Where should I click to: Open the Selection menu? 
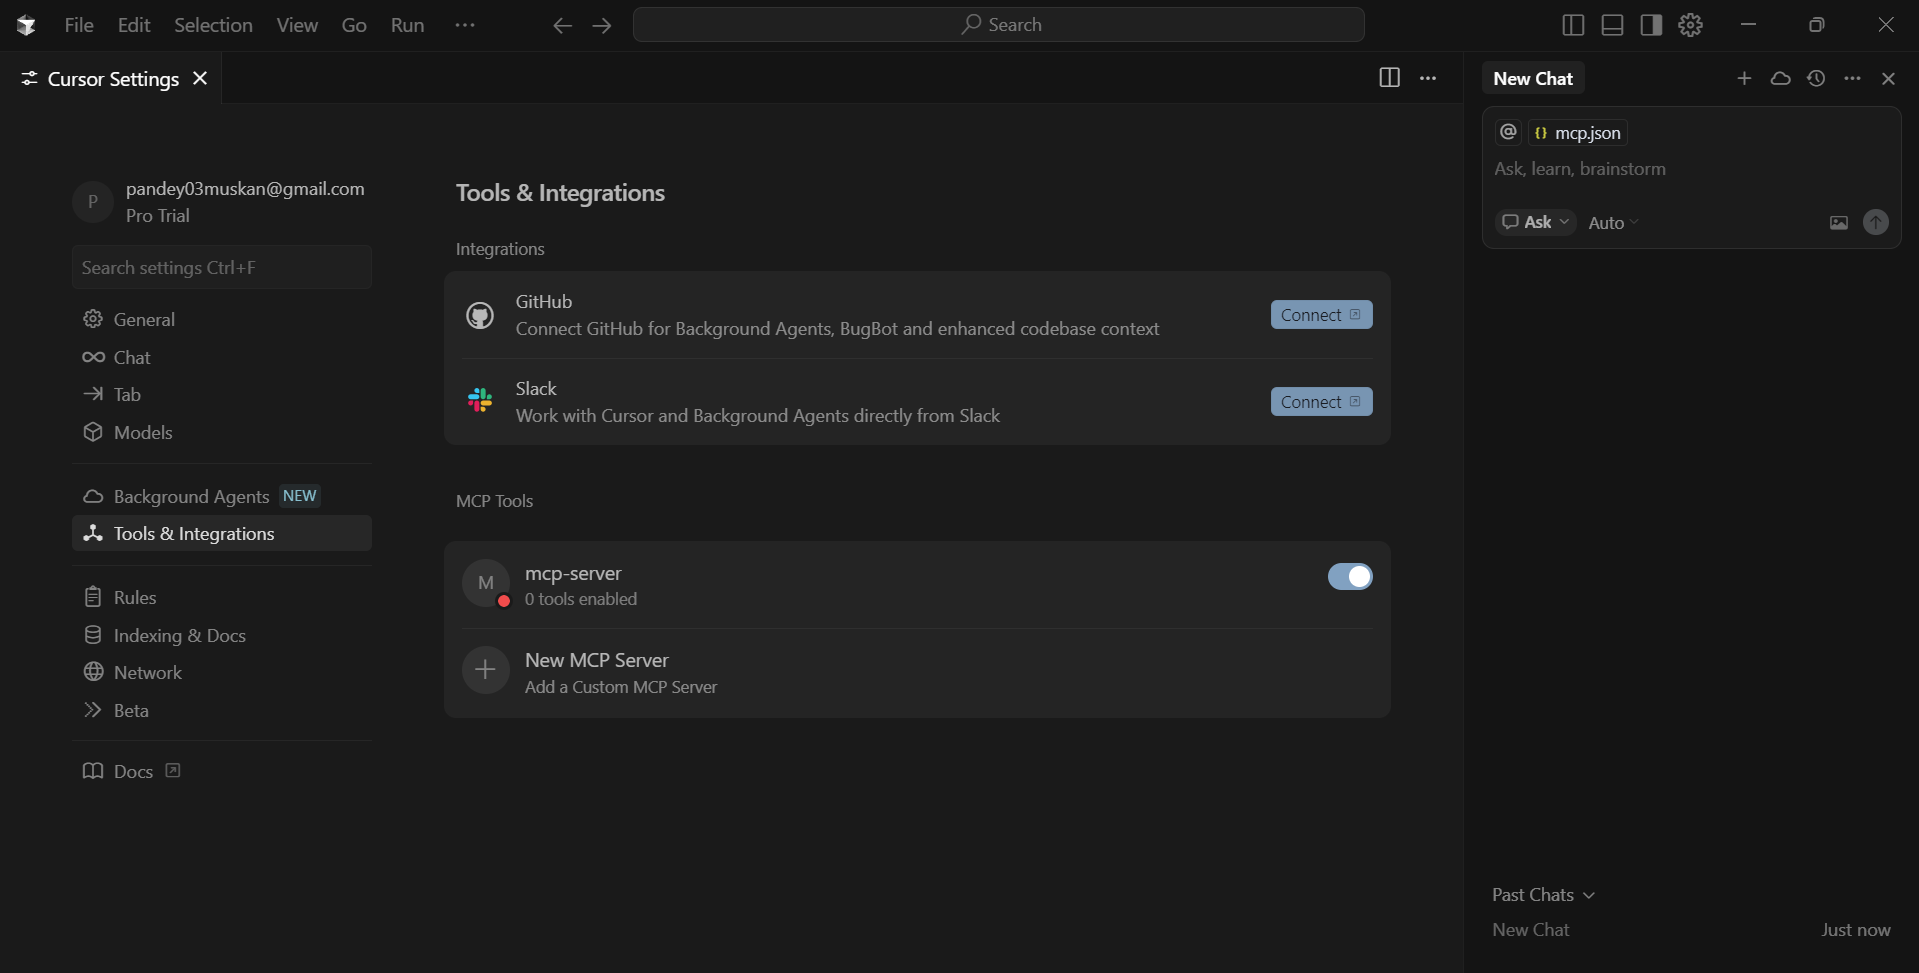click(213, 25)
